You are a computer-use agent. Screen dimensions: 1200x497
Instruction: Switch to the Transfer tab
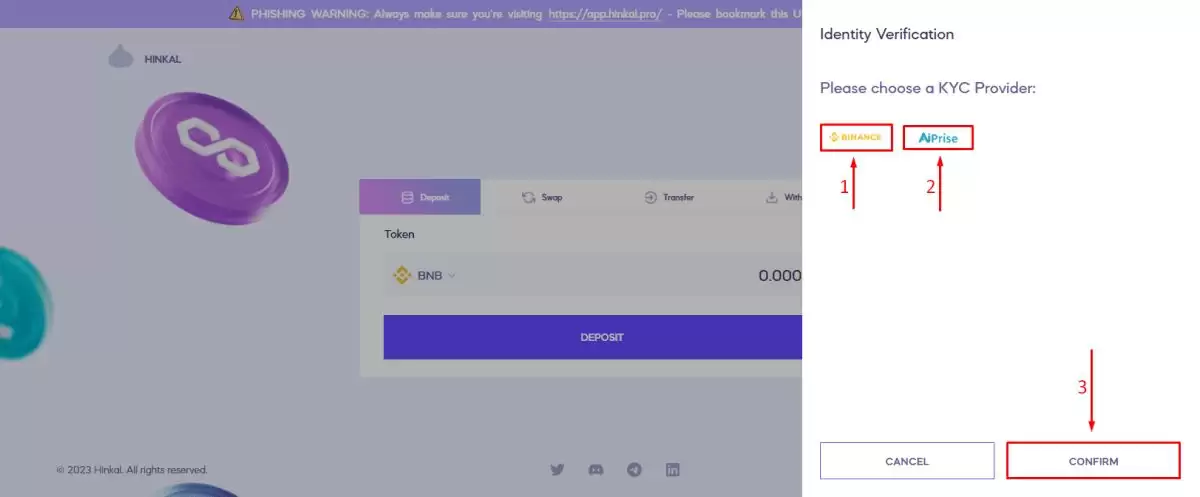point(668,197)
